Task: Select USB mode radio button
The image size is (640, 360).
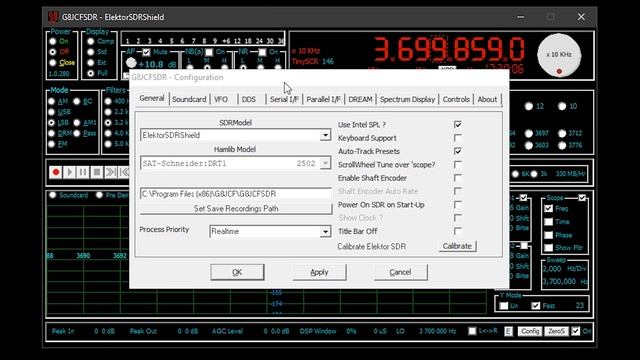Action: pyautogui.click(x=51, y=112)
